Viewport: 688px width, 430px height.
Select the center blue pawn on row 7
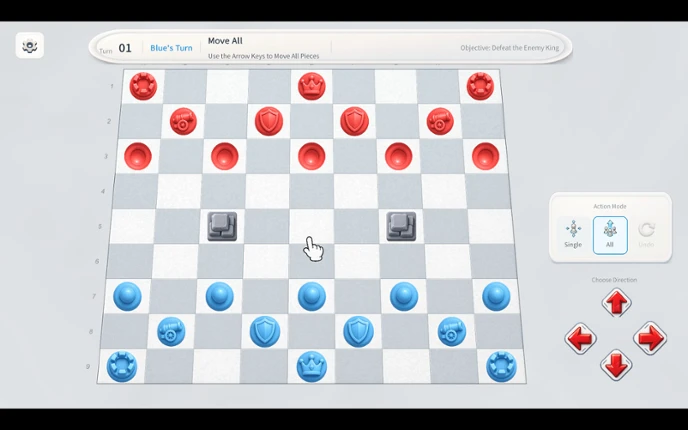312,296
